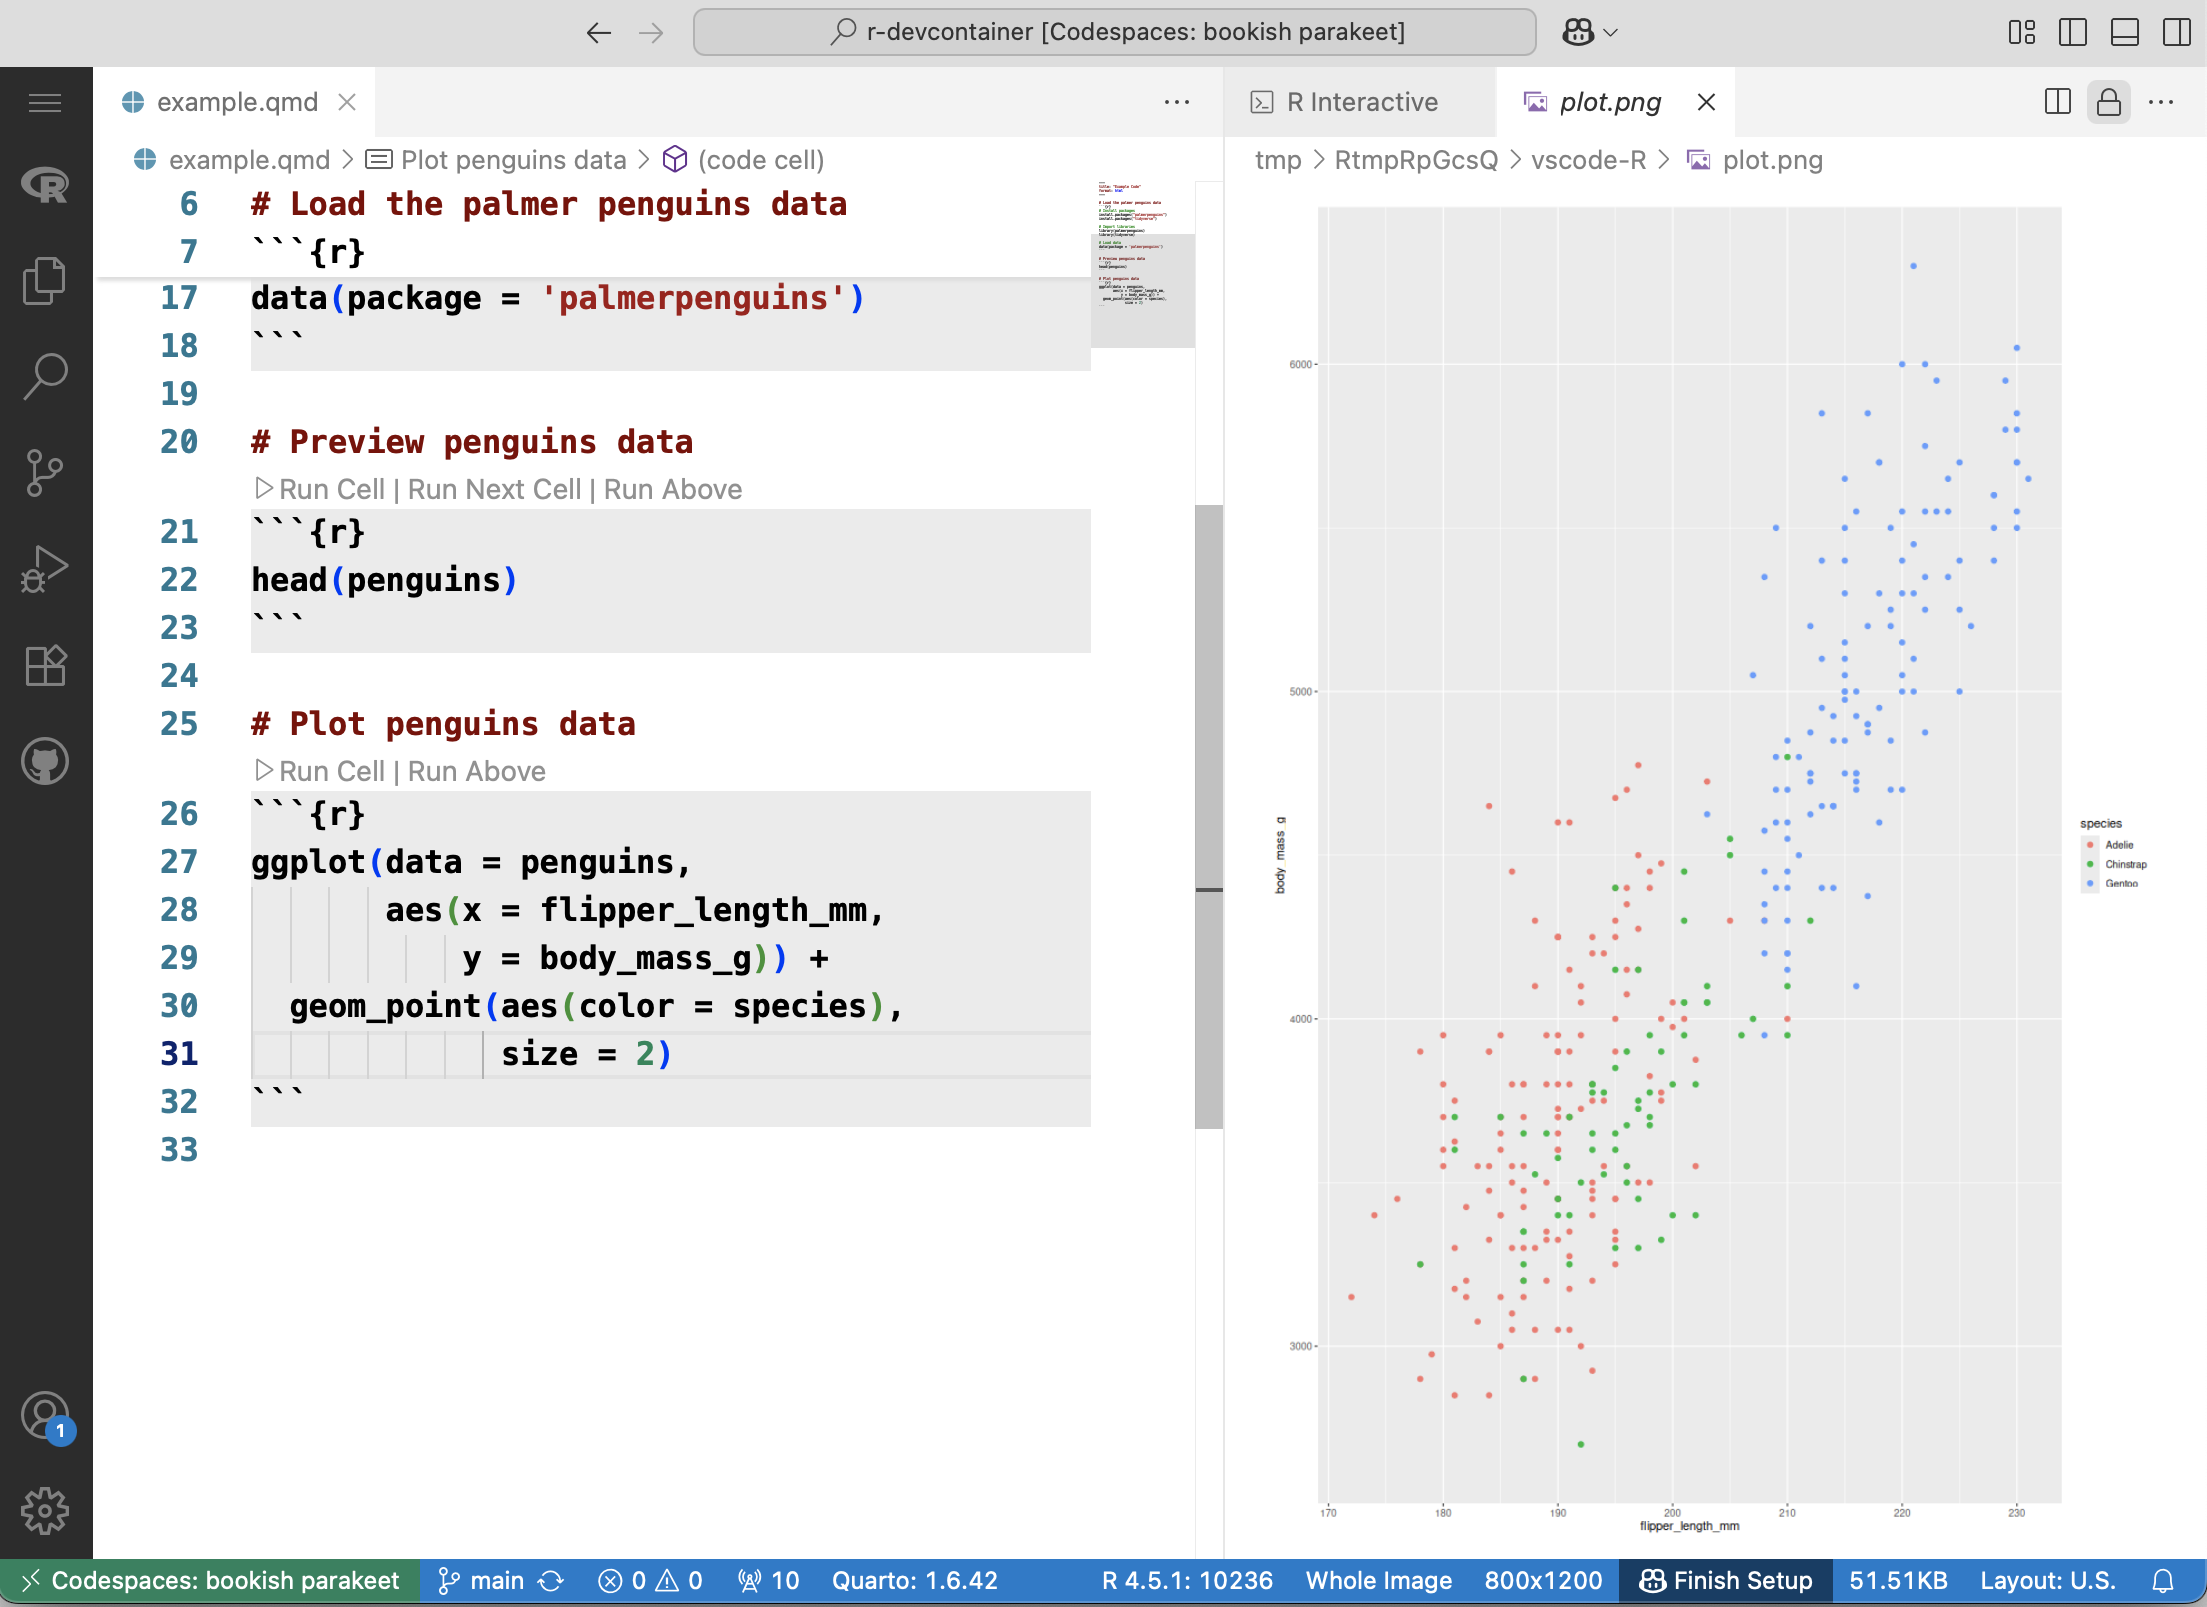2207x1607 pixels.
Task: Run Above for Preview penguins cell
Action: pos(673,489)
